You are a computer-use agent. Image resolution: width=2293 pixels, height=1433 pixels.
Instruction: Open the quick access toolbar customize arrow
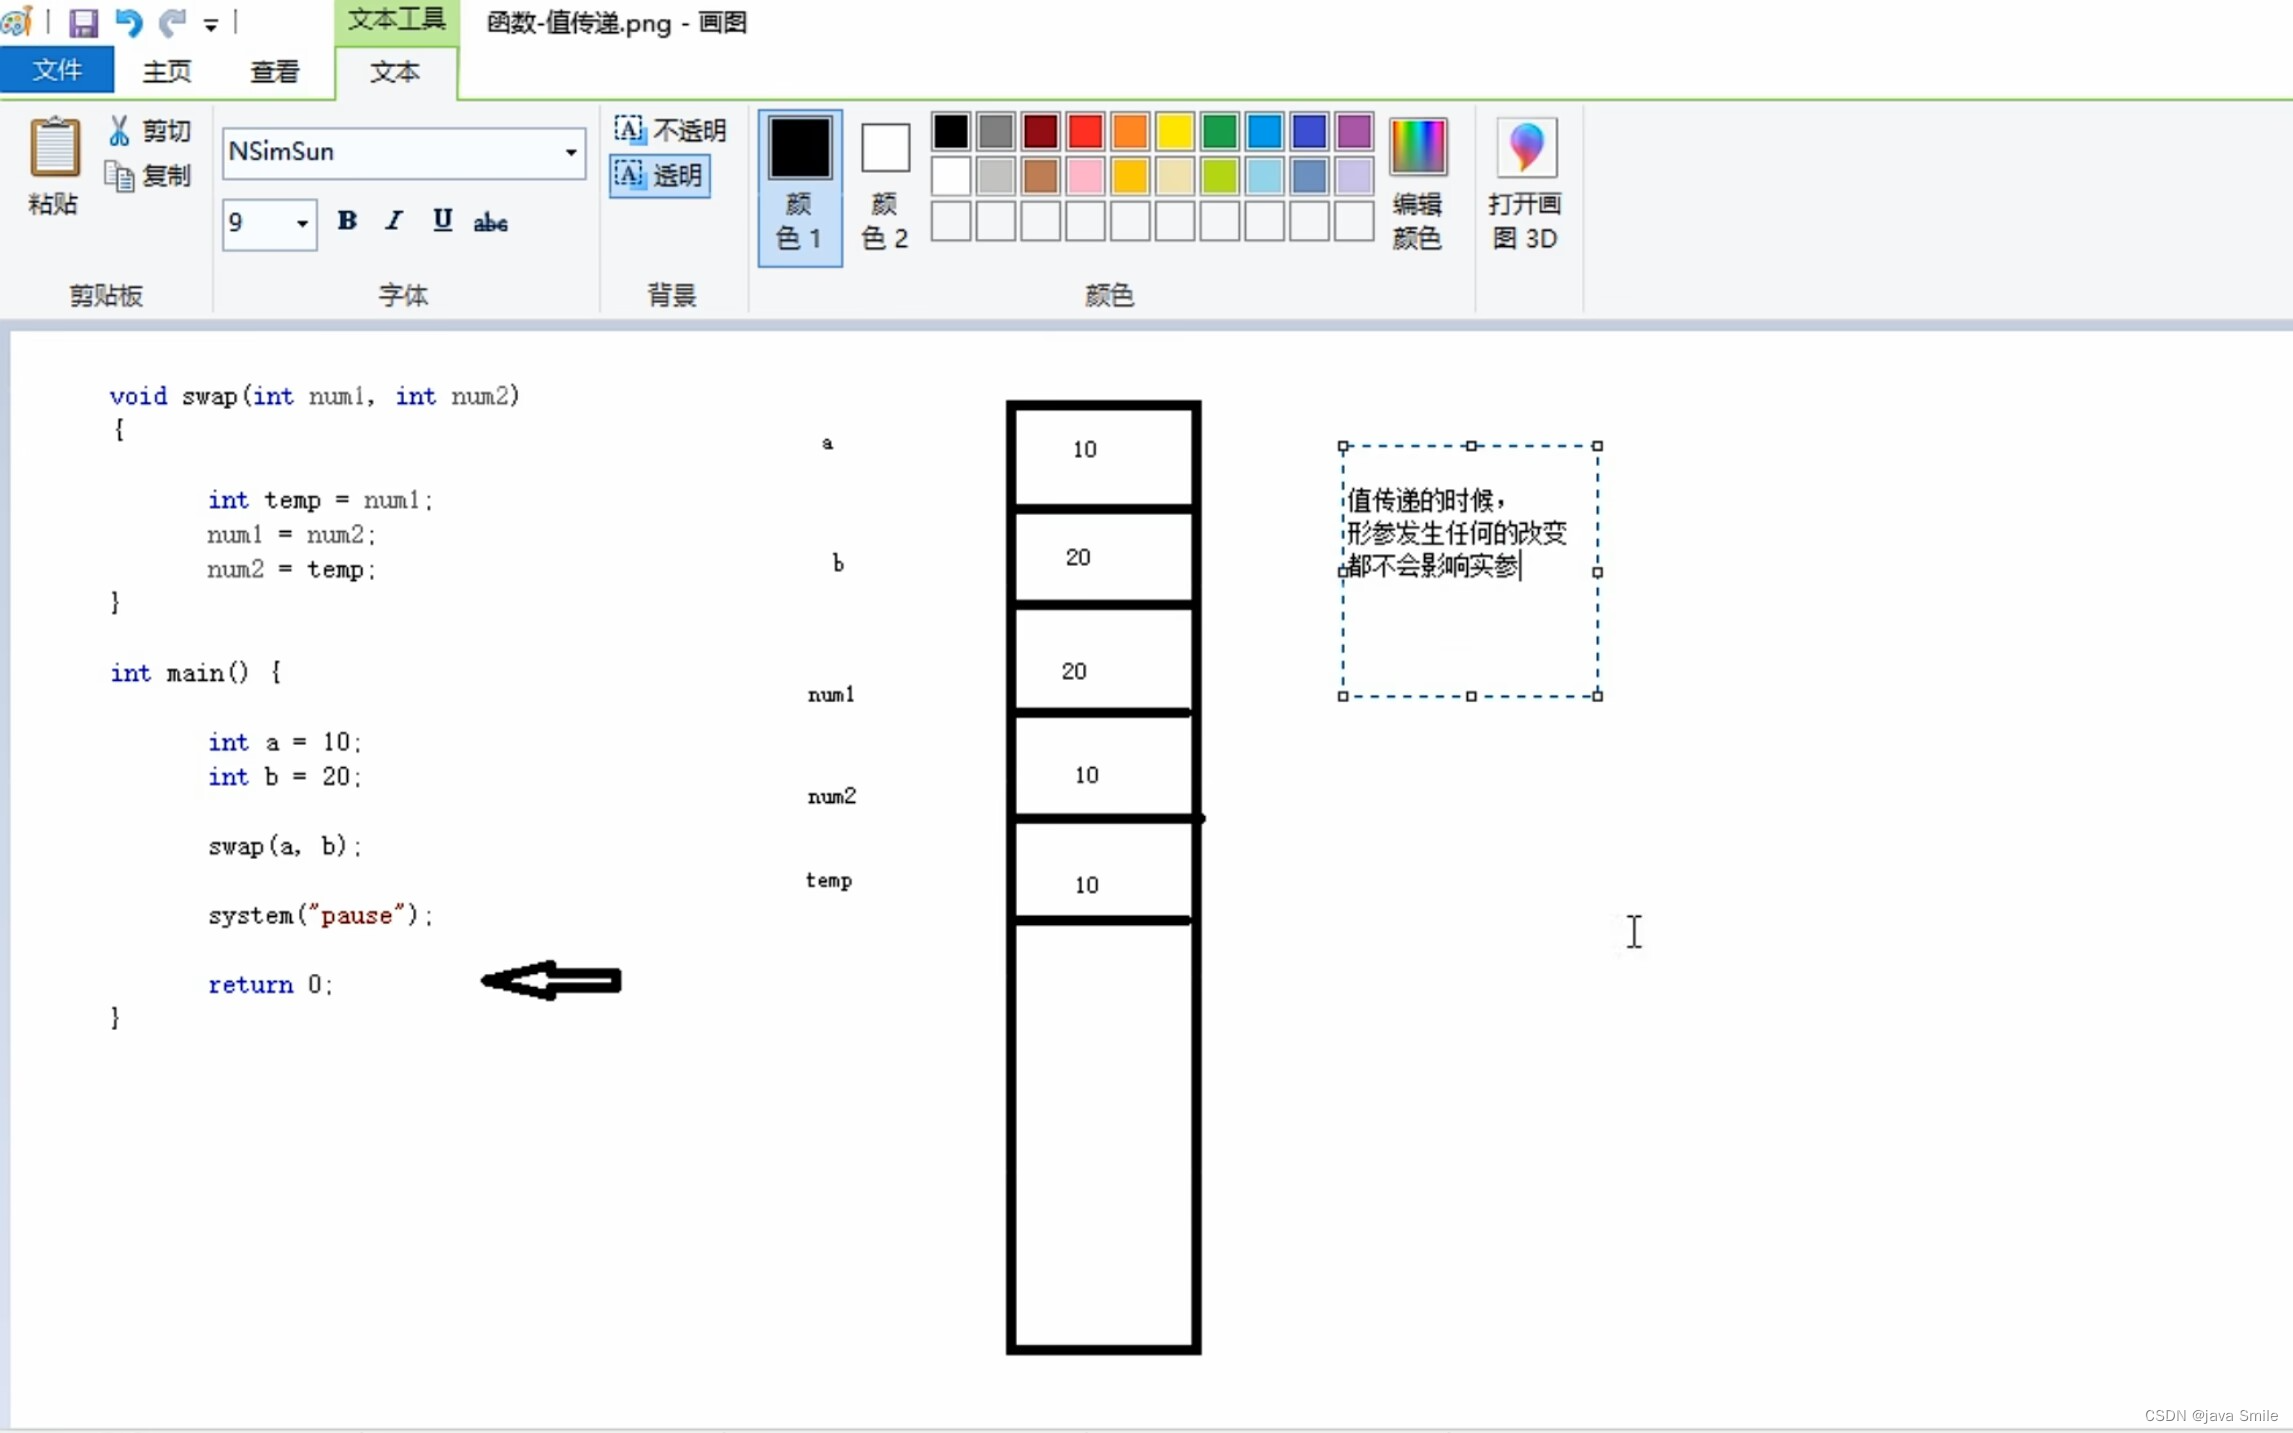pos(211,25)
